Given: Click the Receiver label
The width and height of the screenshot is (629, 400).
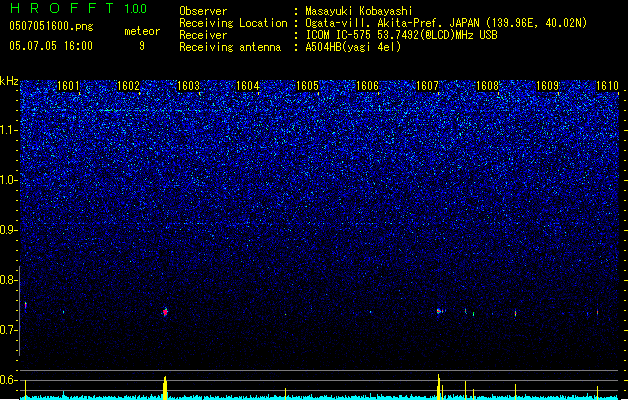Looking at the screenshot, I should coord(203,35).
